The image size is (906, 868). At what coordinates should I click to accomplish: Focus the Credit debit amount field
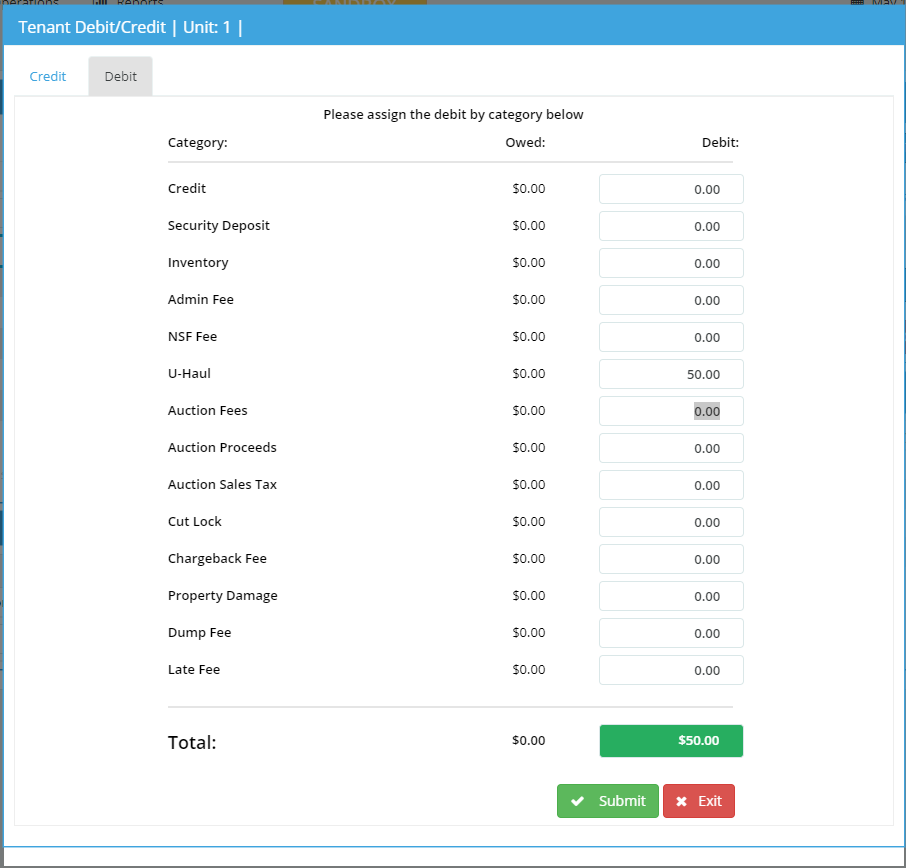pyautogui.click(x=671, y=189)
